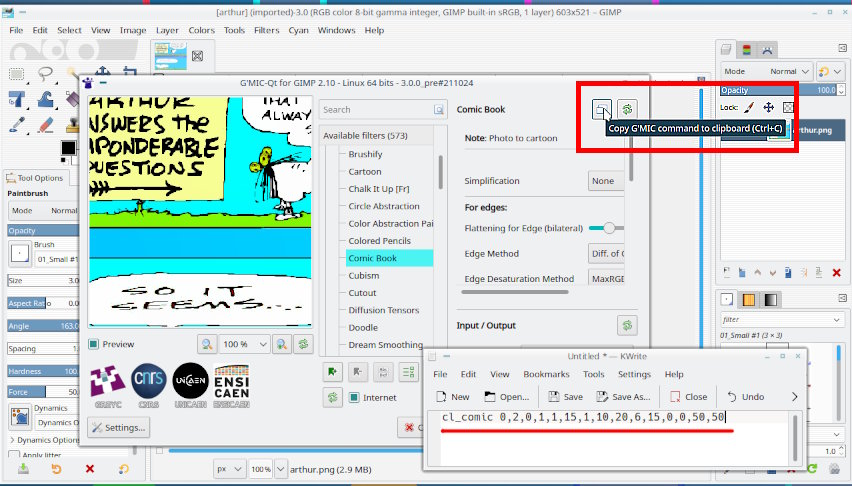The width and height of the screenshot is (852, 486).
Task: Select the Eraser tool
Action: (x=45, y=125)
